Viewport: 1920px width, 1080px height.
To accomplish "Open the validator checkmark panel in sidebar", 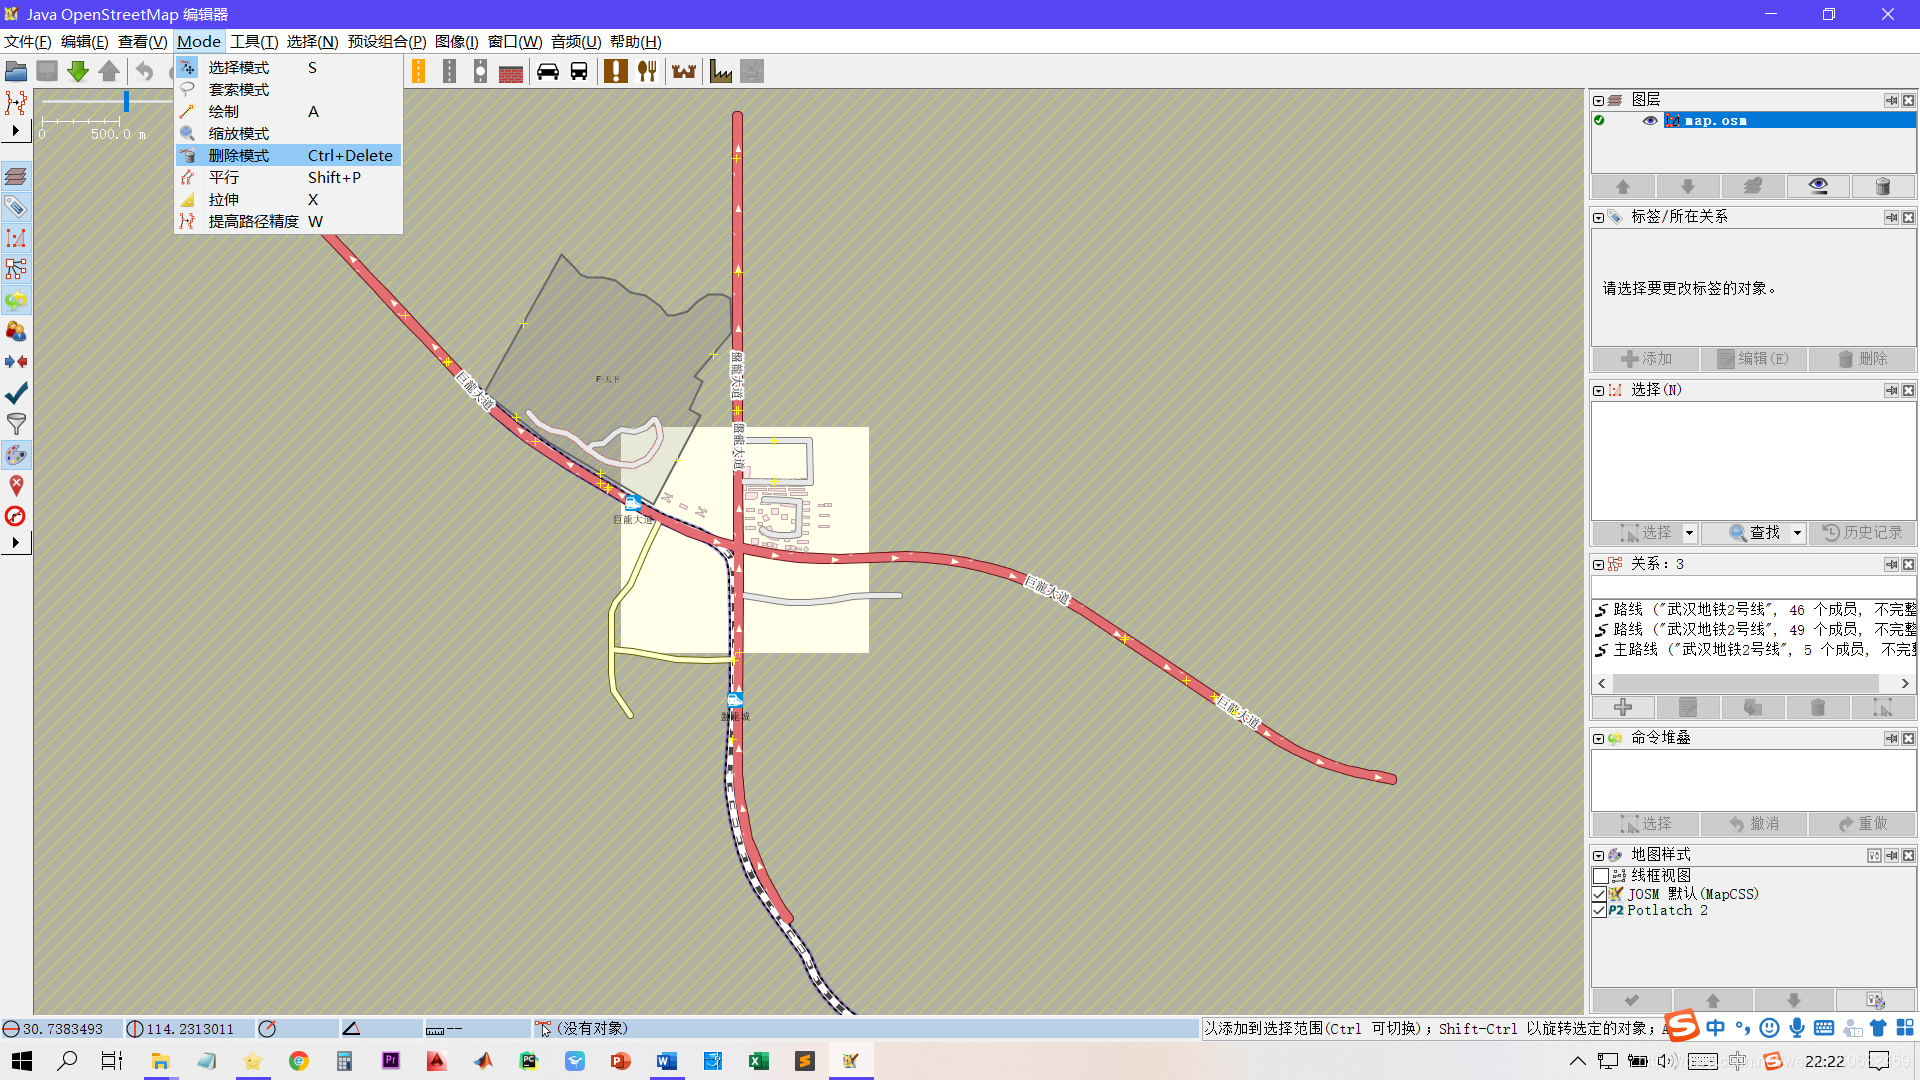I will click(x=16, y=393).
